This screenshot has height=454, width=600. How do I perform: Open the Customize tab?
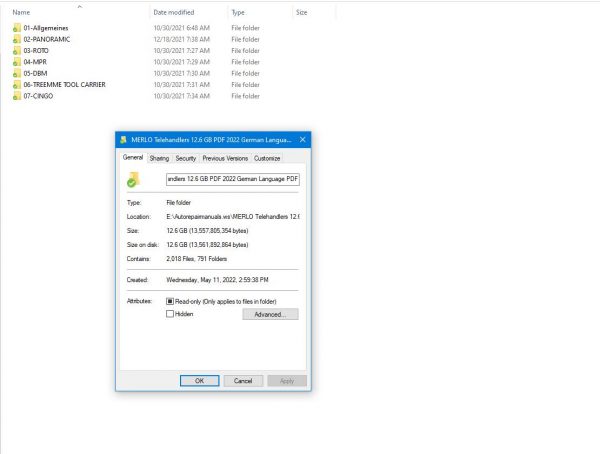pos(267,158)
